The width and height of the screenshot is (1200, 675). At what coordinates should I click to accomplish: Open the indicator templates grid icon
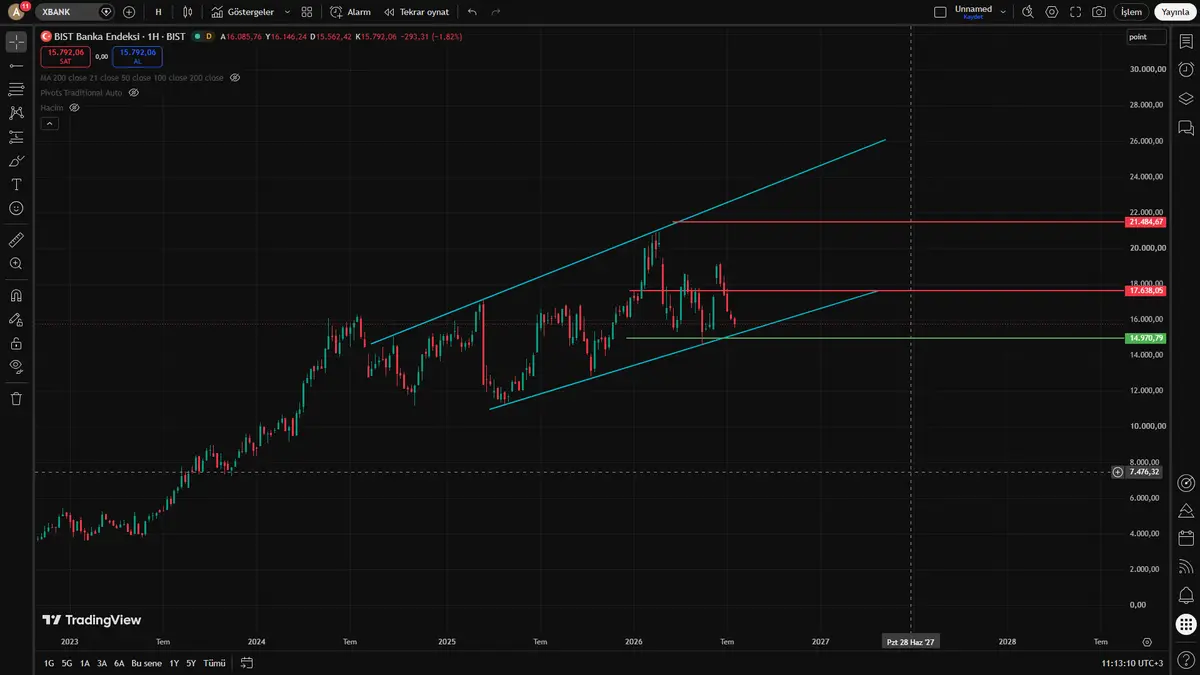click(307, 12)
